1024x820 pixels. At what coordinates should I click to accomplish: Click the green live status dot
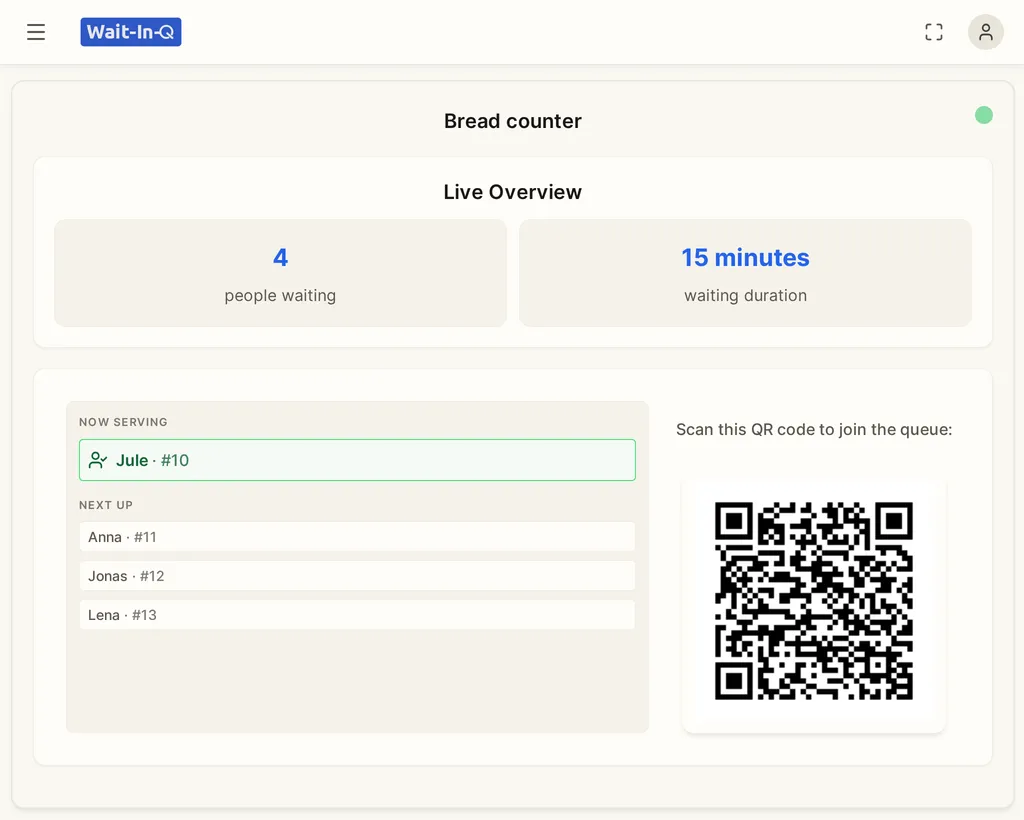[984, 115]
